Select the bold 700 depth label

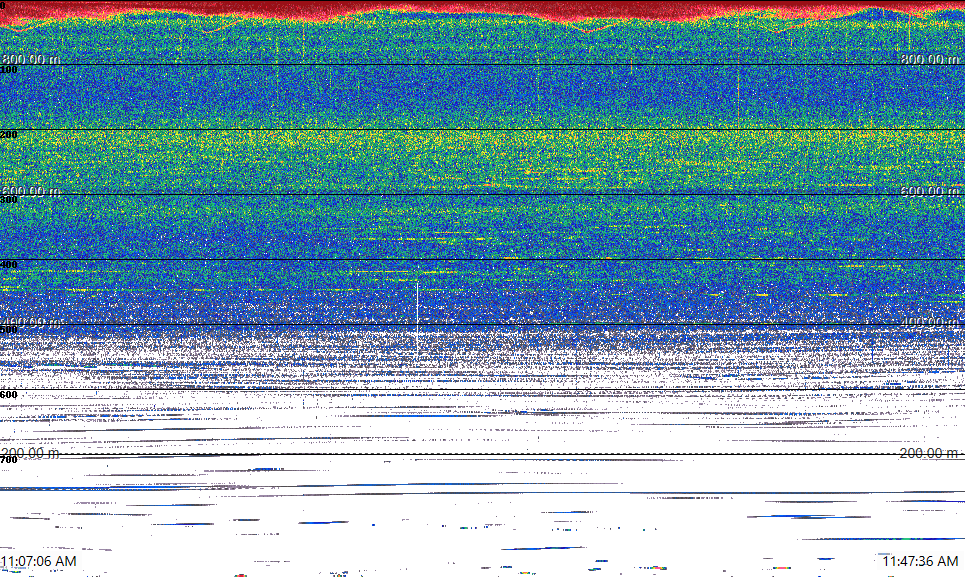pyautogui.click(x=9, y=460)
